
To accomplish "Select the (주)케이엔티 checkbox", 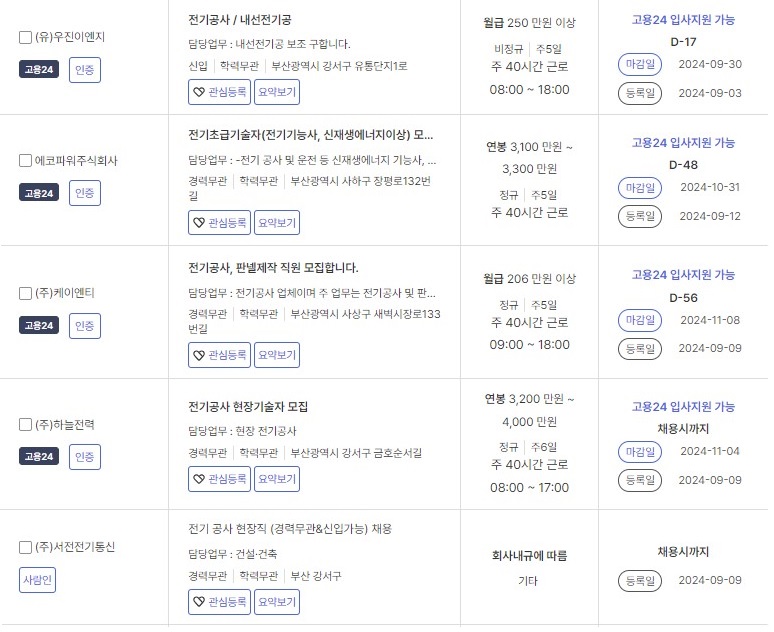I will coord(25,293).
